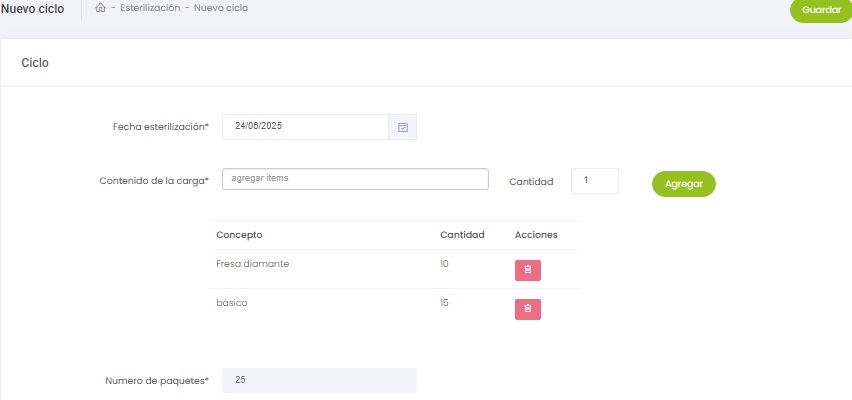Viewport: 852px width, 400px height.
Task: Click the Concepto column header
Action: point(239,235)
